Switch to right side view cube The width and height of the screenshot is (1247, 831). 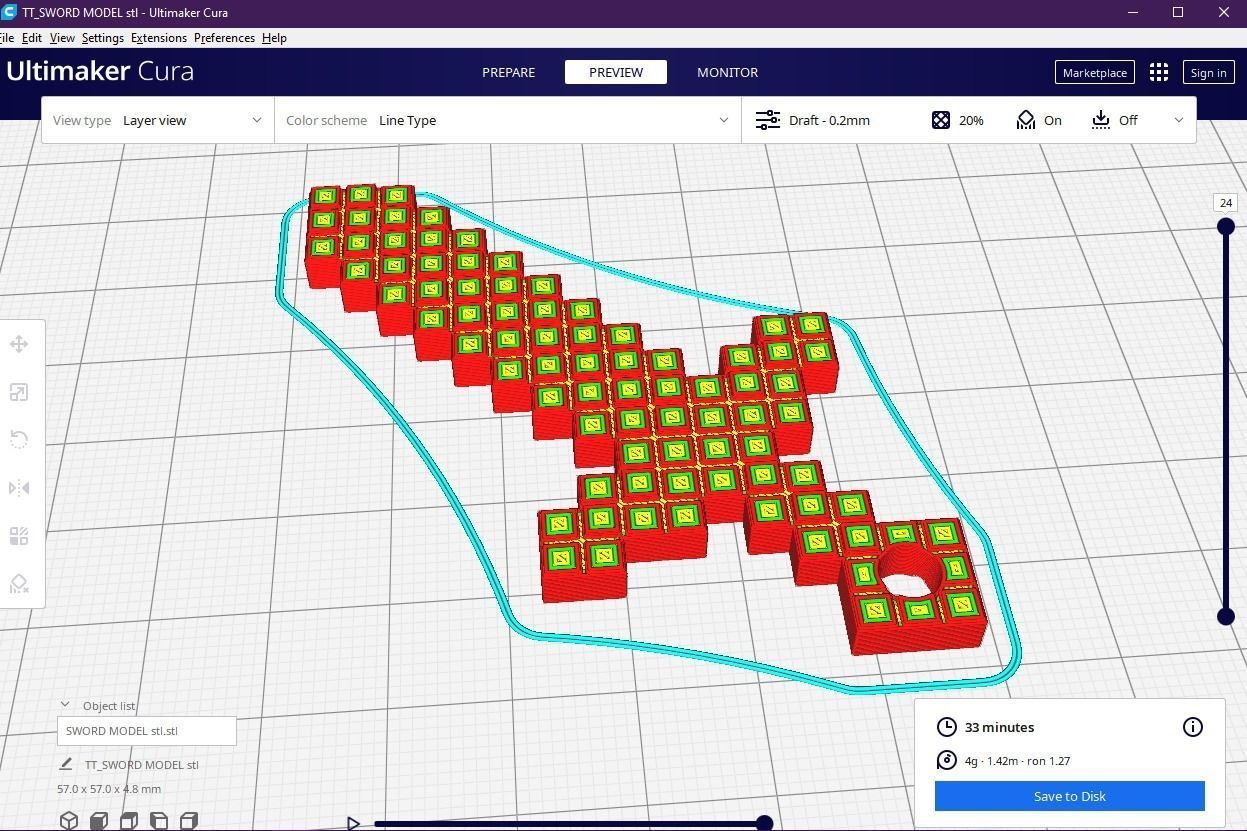point(189,821)
